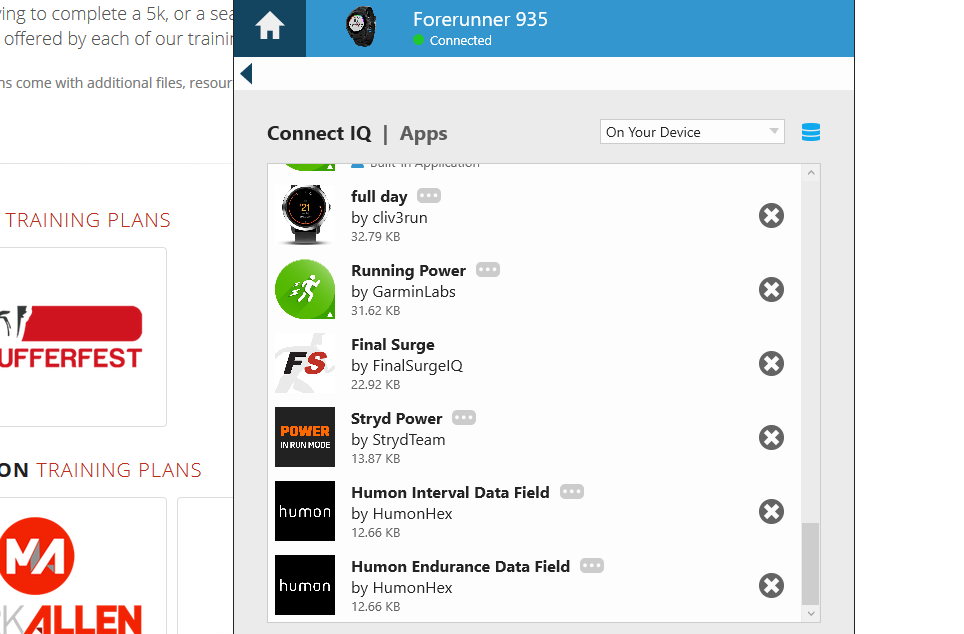Click author by FinalSurgeIQ
This screenshot has height=634, width=964.
pos(407,366)
